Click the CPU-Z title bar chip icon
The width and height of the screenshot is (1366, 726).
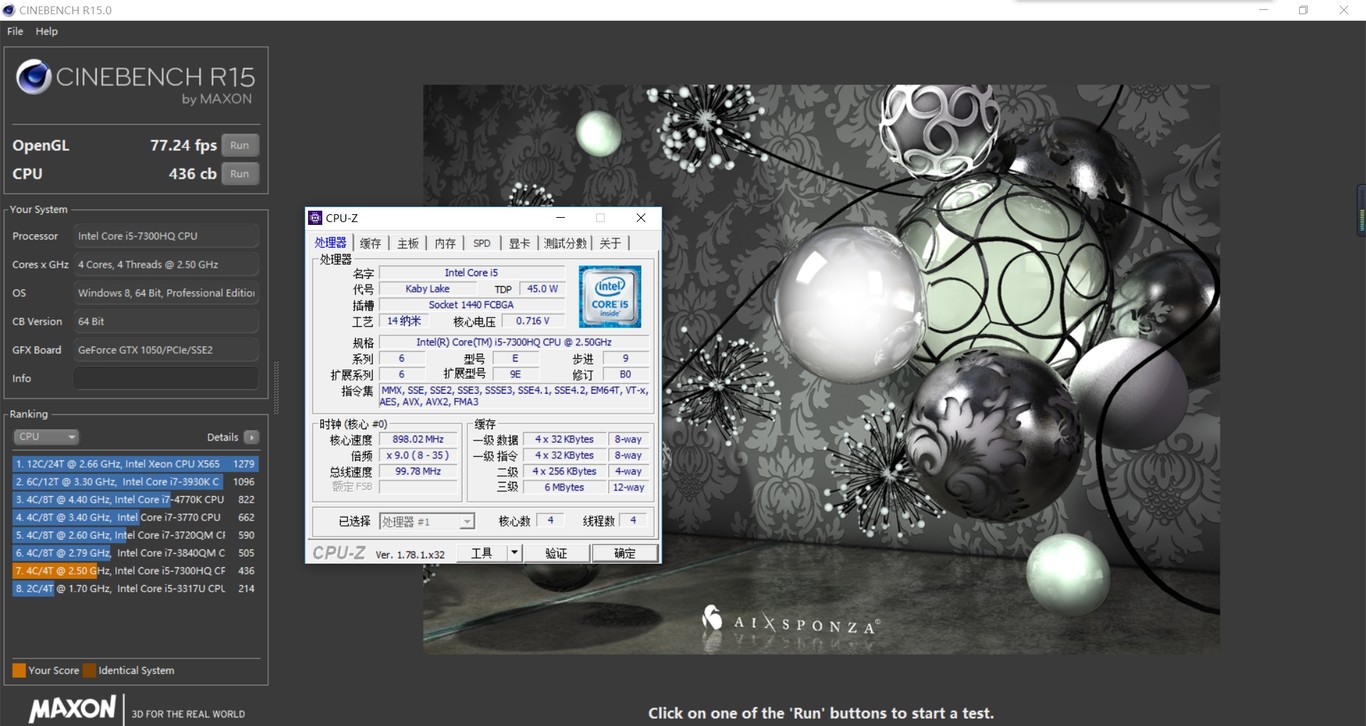pyautogui.click(x=315, y=218)
